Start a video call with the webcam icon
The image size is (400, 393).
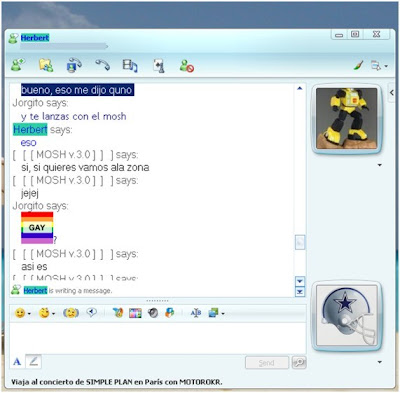[x=74, y=65]
